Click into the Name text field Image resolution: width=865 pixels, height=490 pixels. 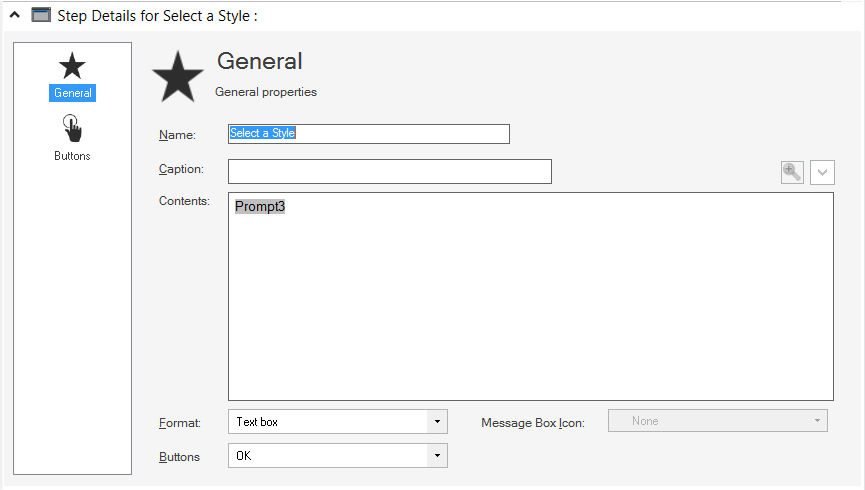click(x=369, y=134)
